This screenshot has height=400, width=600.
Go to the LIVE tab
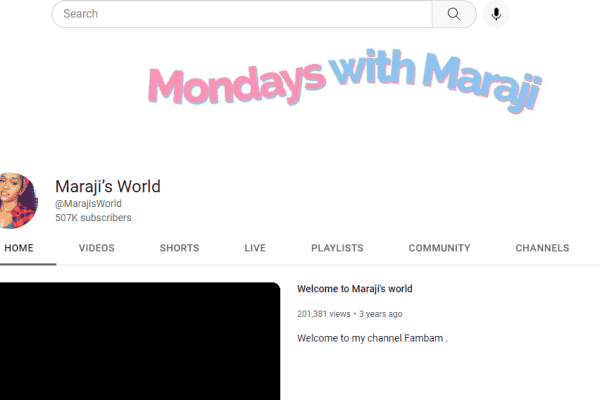click(x=255, y=248)
